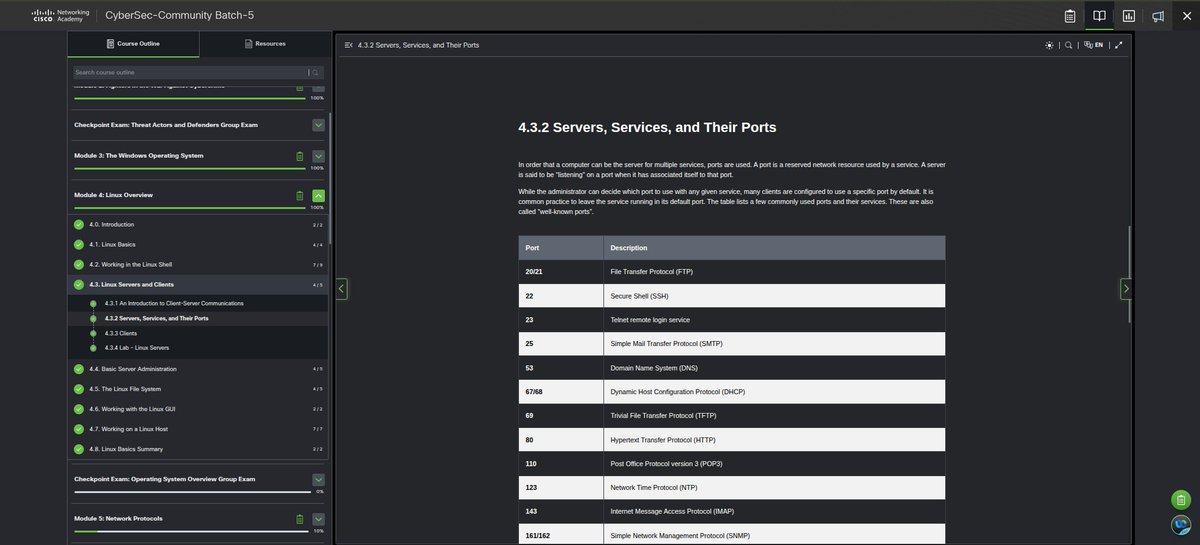Select the open book course content icon

1099,15
